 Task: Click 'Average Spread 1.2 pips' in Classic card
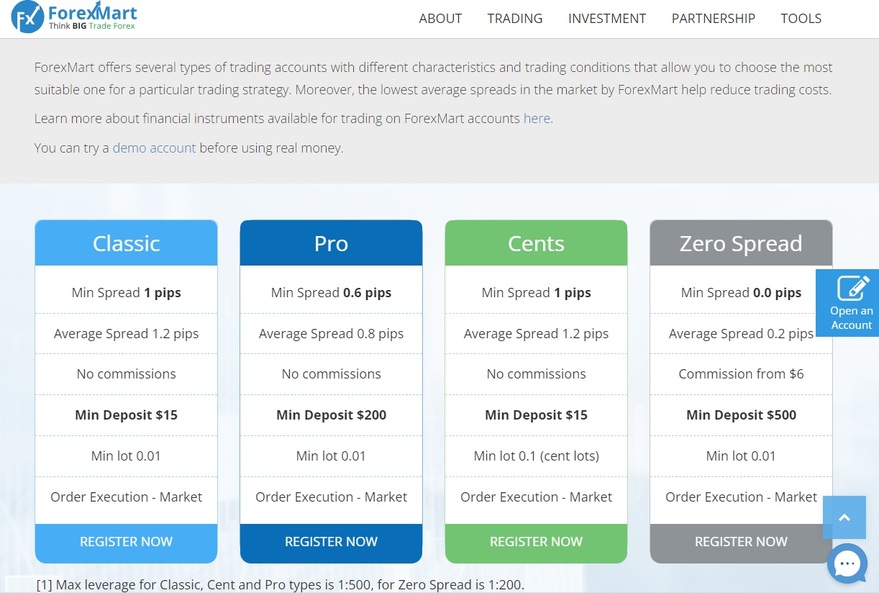126,333
